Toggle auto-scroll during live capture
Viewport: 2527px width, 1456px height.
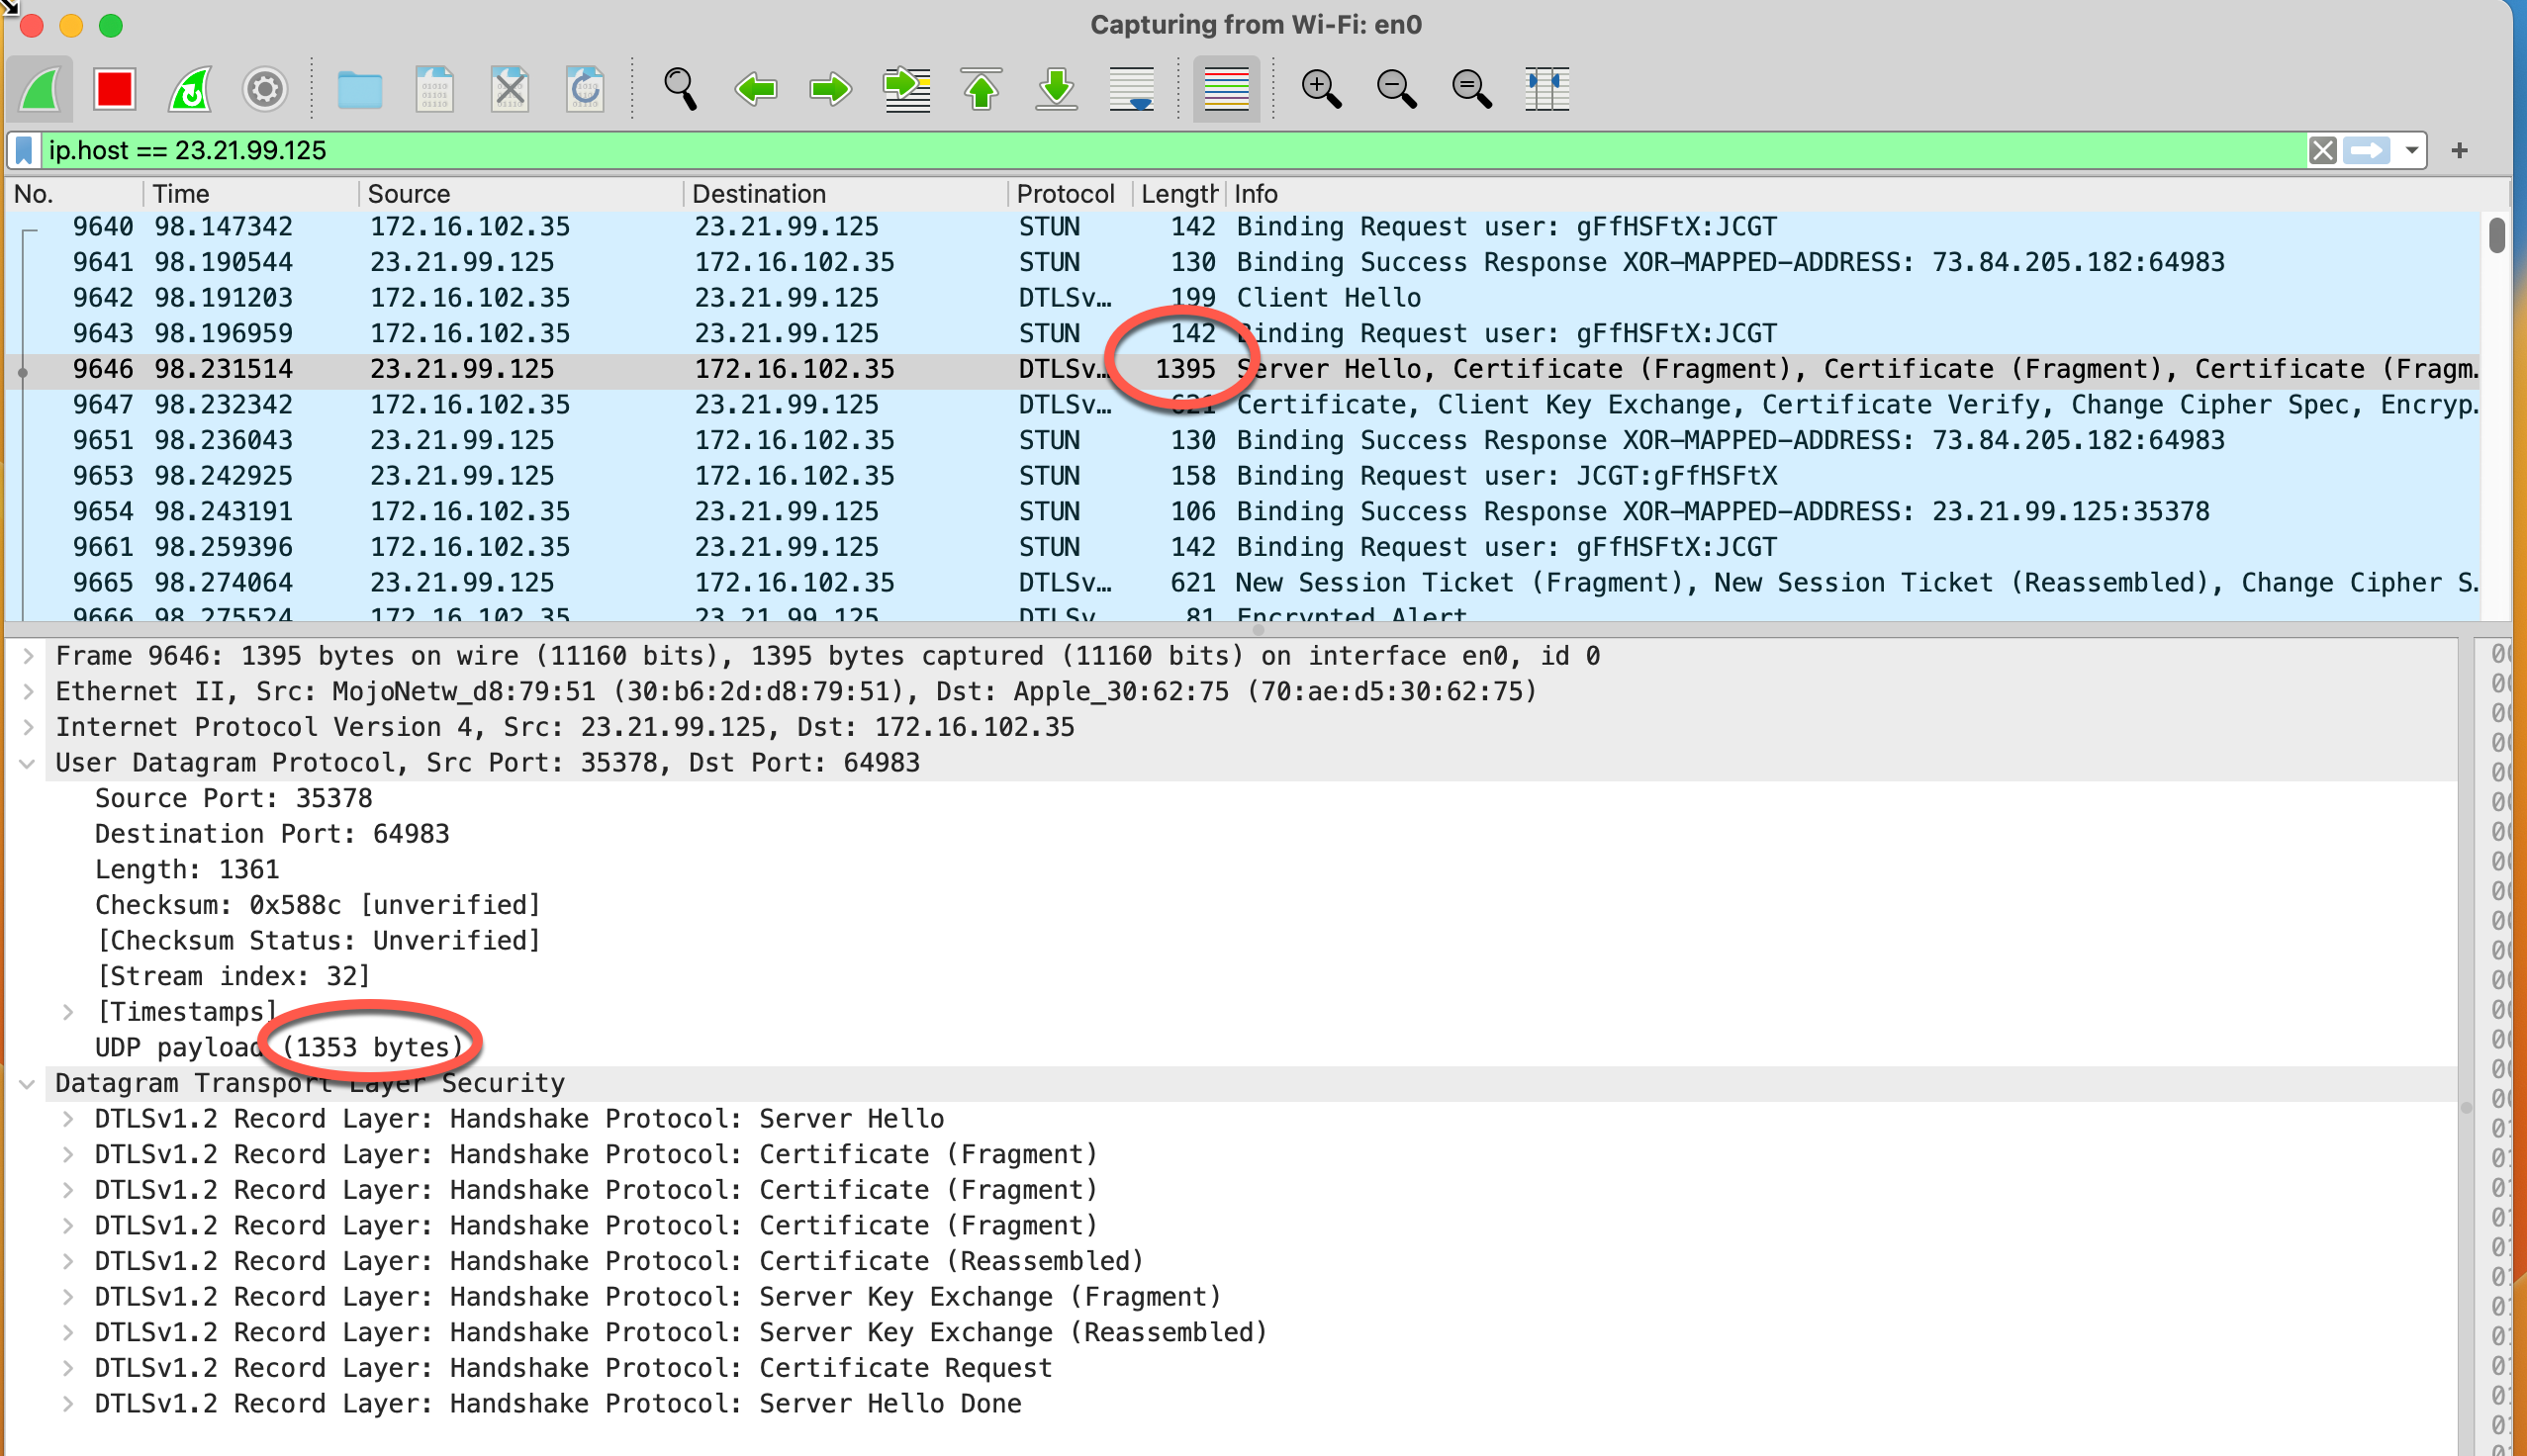(x=1131, y=89)
